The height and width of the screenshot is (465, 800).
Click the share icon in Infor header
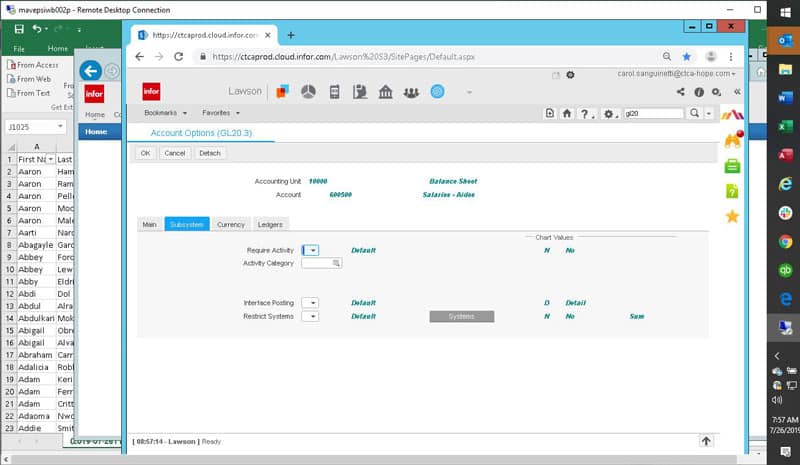[x=681, y=91]
